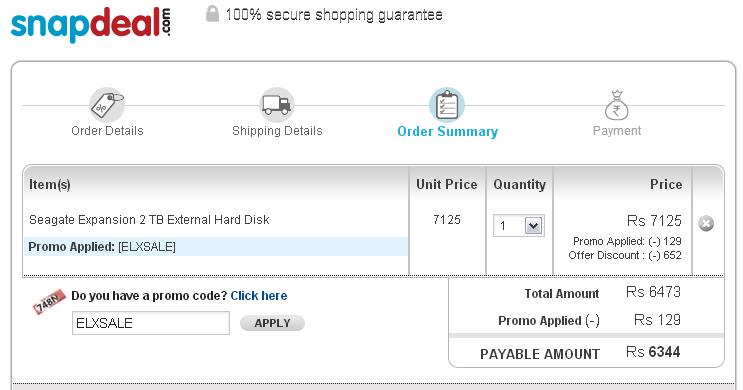Go to the Shipping Details step label

tap(277, 131)
